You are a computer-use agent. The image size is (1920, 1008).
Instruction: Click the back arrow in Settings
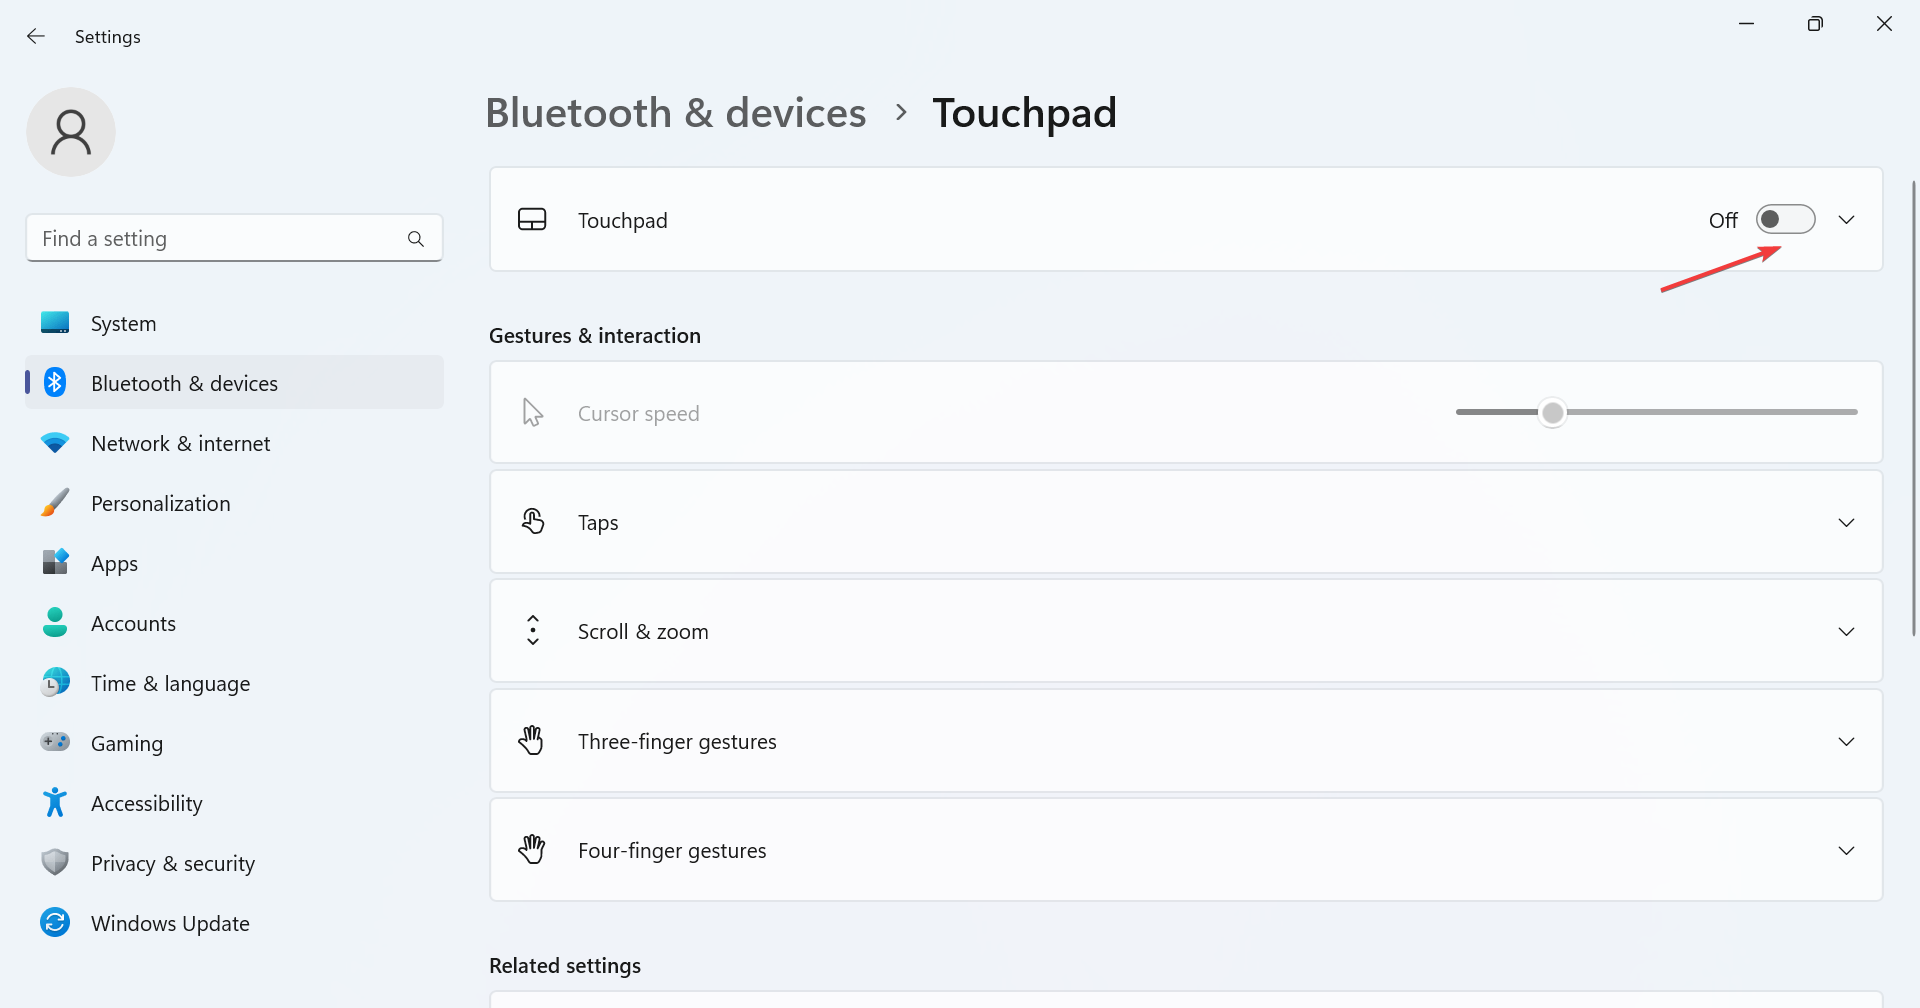(36, 36)
